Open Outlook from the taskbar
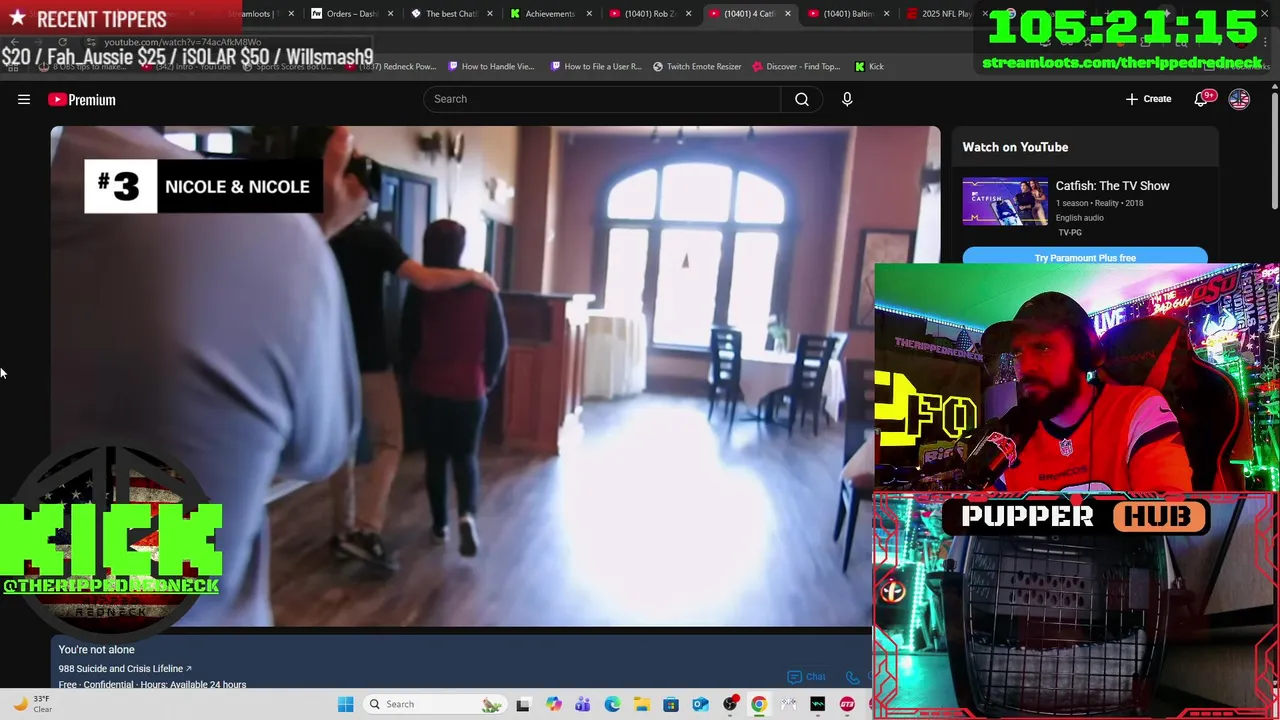 click(x=700, y=704)
